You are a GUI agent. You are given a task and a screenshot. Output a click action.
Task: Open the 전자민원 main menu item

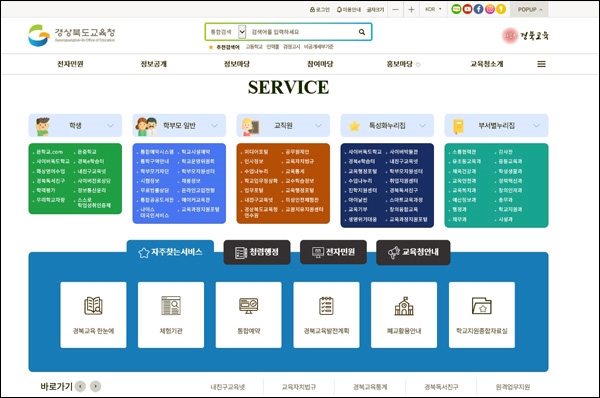click(70, 64)
